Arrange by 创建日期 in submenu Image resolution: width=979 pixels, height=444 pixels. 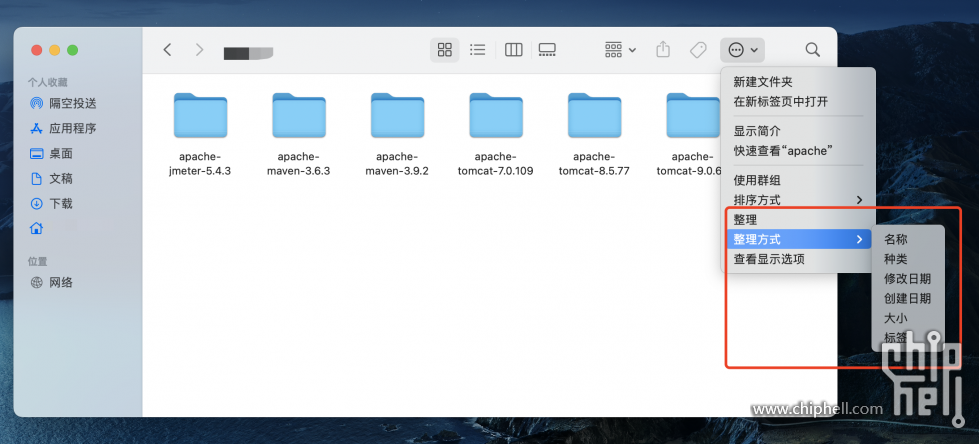(x=908, y=298)
